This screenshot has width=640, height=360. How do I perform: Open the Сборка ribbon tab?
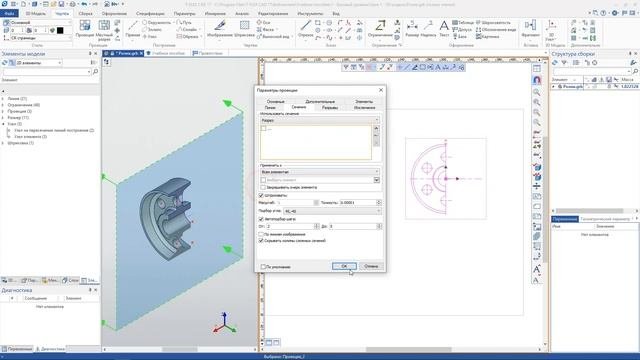coord(85,13)
